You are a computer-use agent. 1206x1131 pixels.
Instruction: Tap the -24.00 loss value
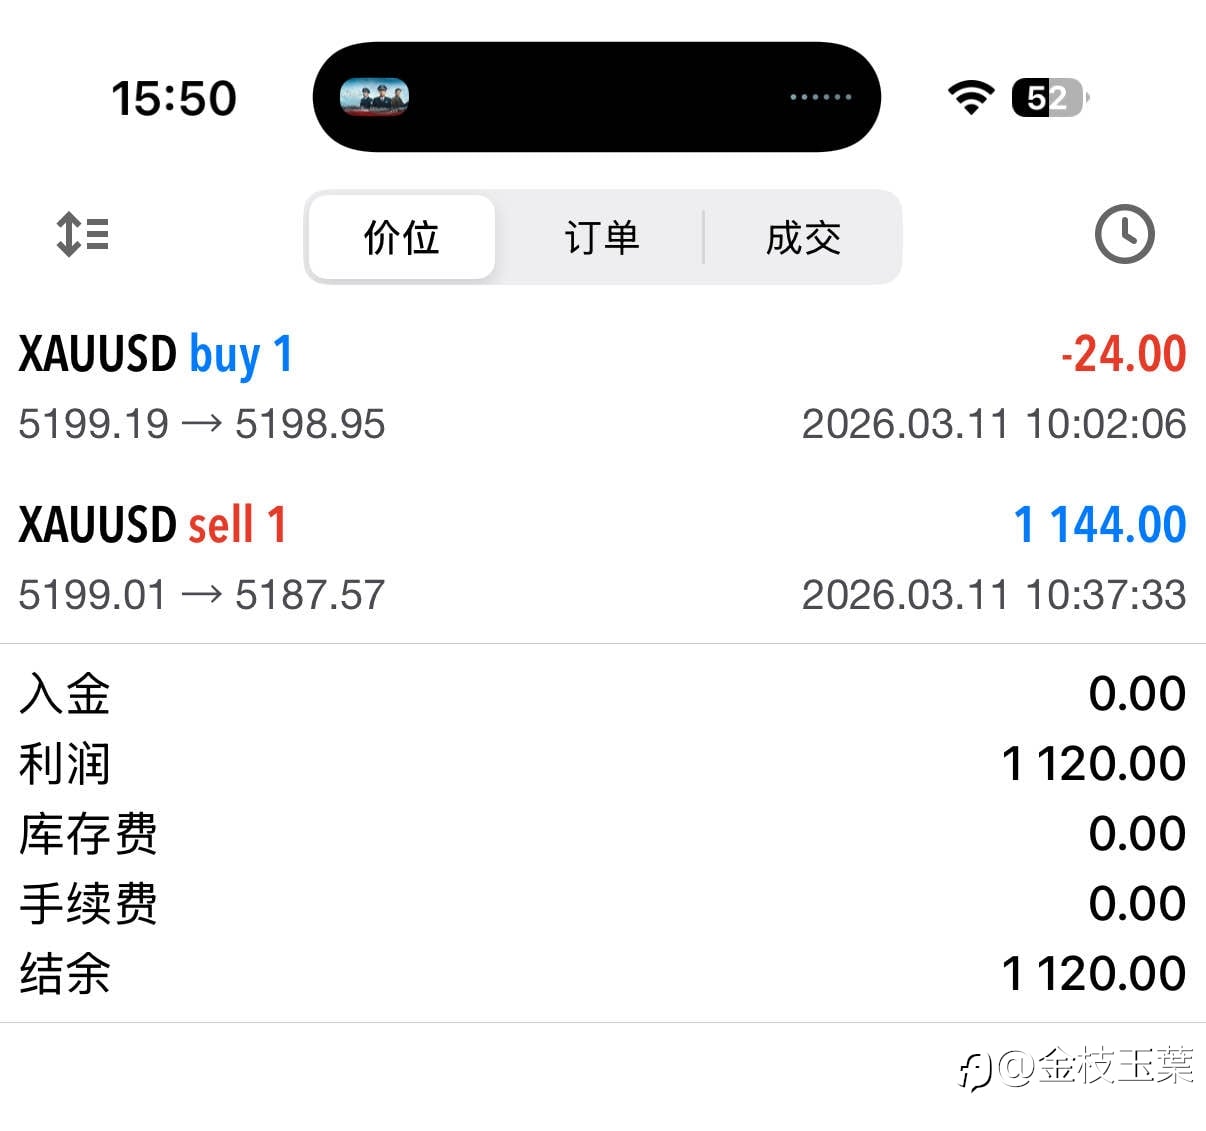(1123, 355)
